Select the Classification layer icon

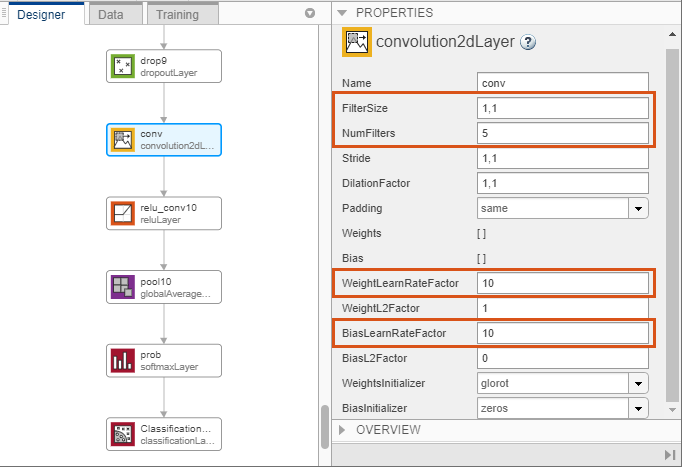123,434
